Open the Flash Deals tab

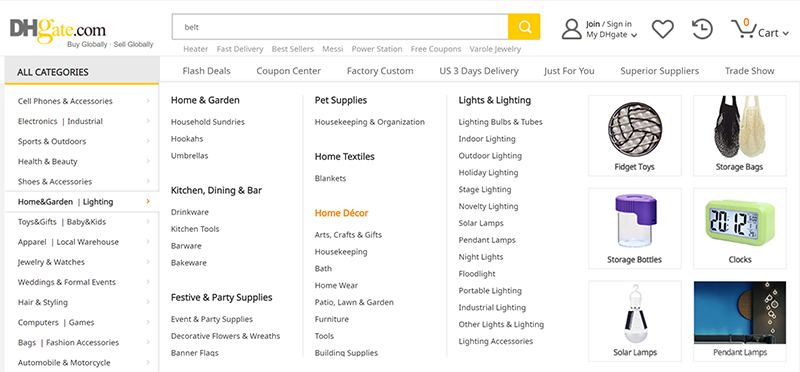click(x=207, y=71)
